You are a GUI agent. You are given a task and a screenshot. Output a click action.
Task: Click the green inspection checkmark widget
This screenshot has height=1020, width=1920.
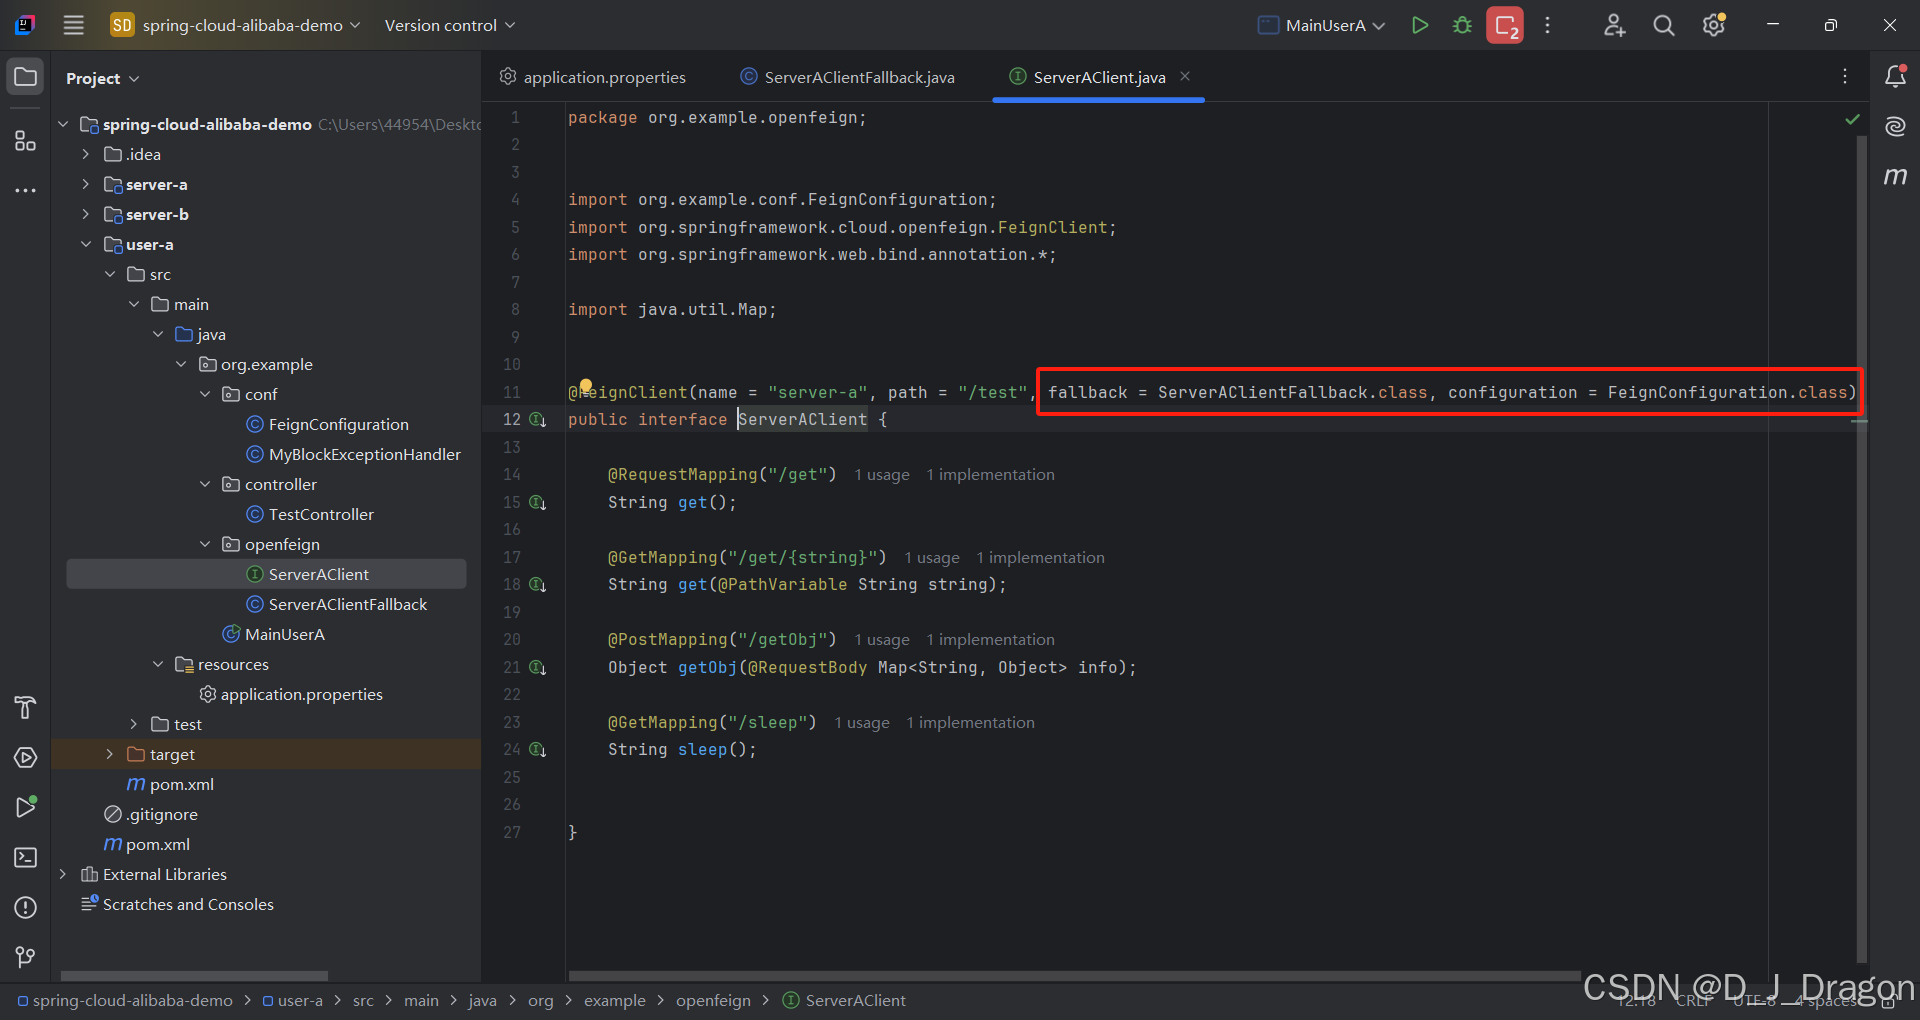[x=1852, y=119]
